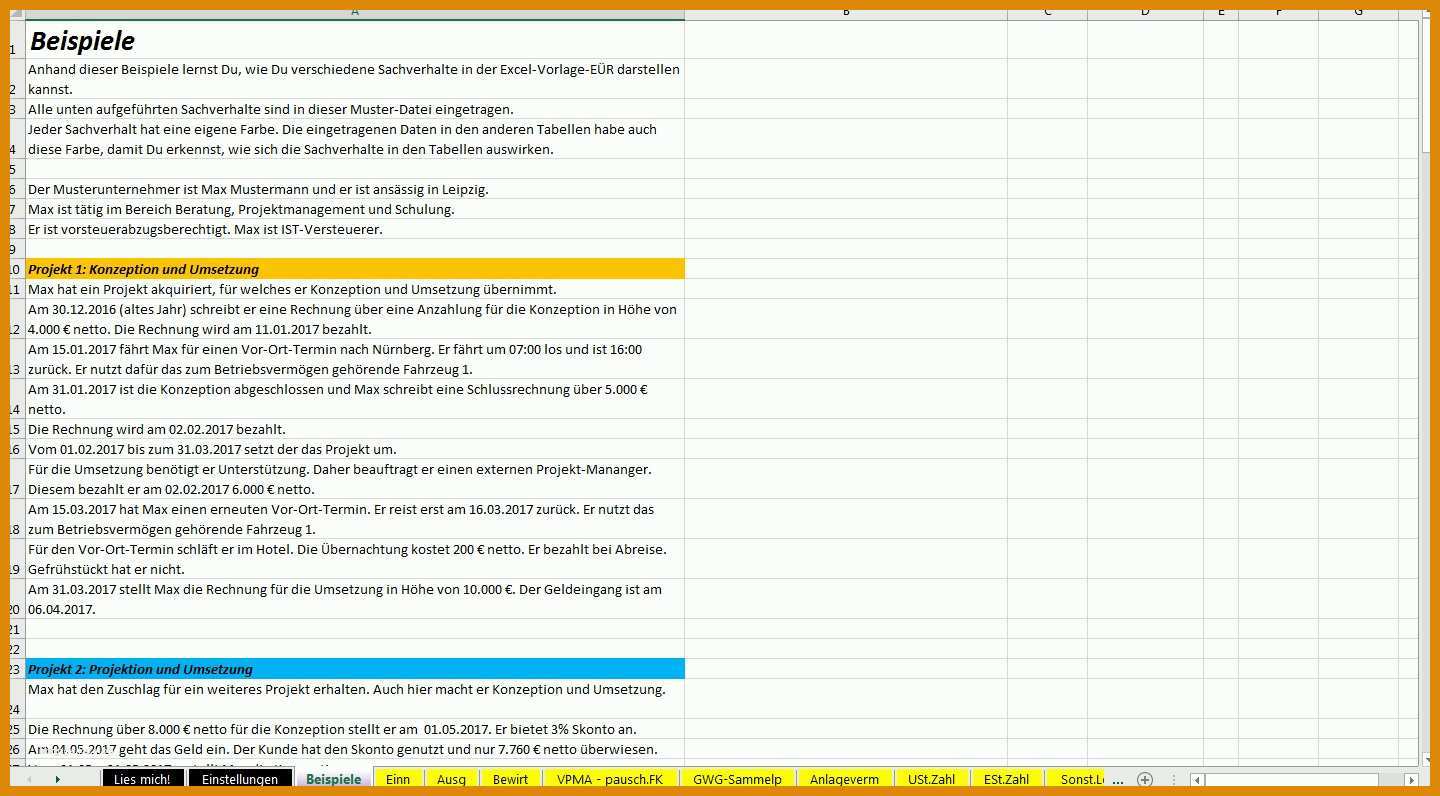Select cell 'Anhand dieser Beispiele lernst Du'

(x=355, y=79)
